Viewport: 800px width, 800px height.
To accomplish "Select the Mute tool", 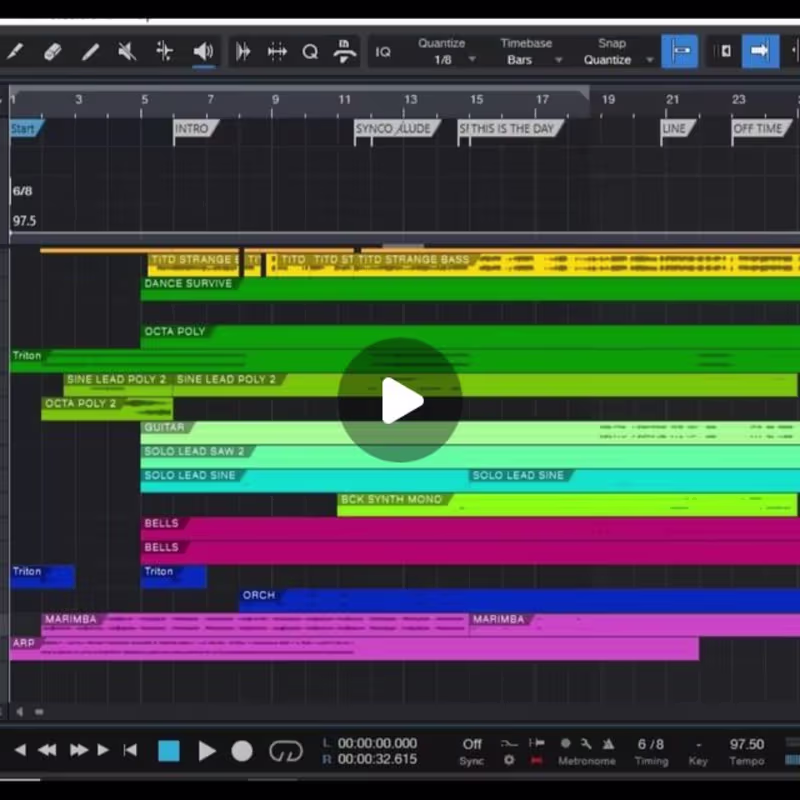I will (127, 51).
